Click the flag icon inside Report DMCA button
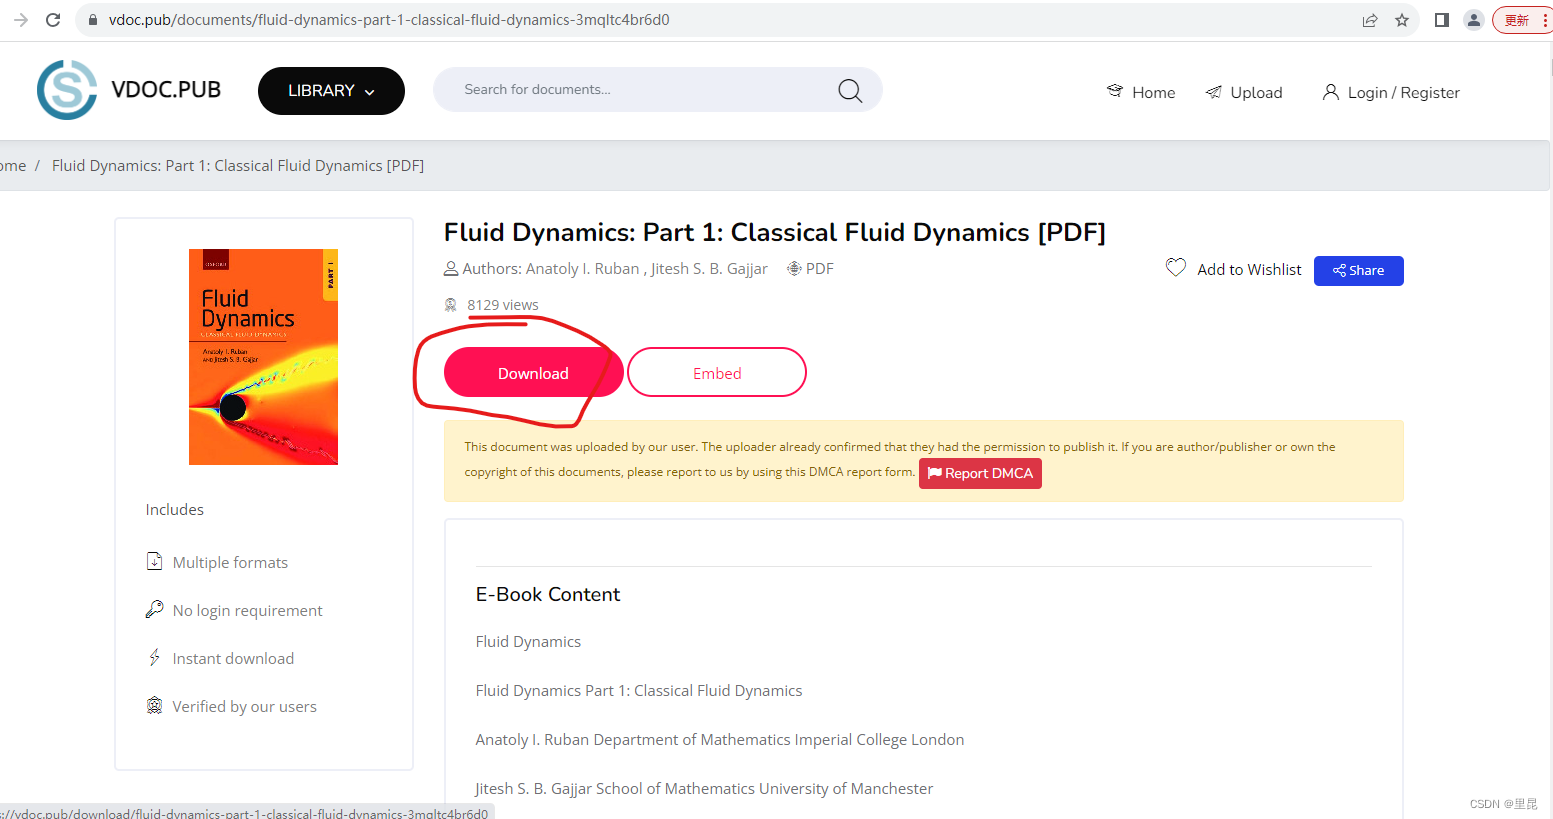 [x=935, y=473]
